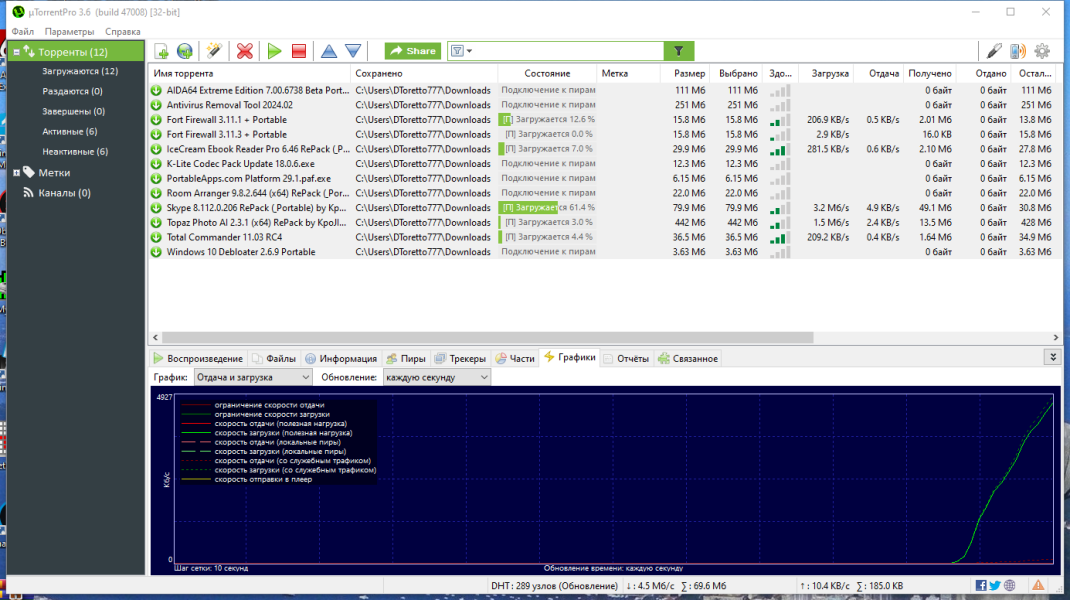Switch to the Связанное tab
Screen dimensions: 1070x600
(x=688, y=358)
